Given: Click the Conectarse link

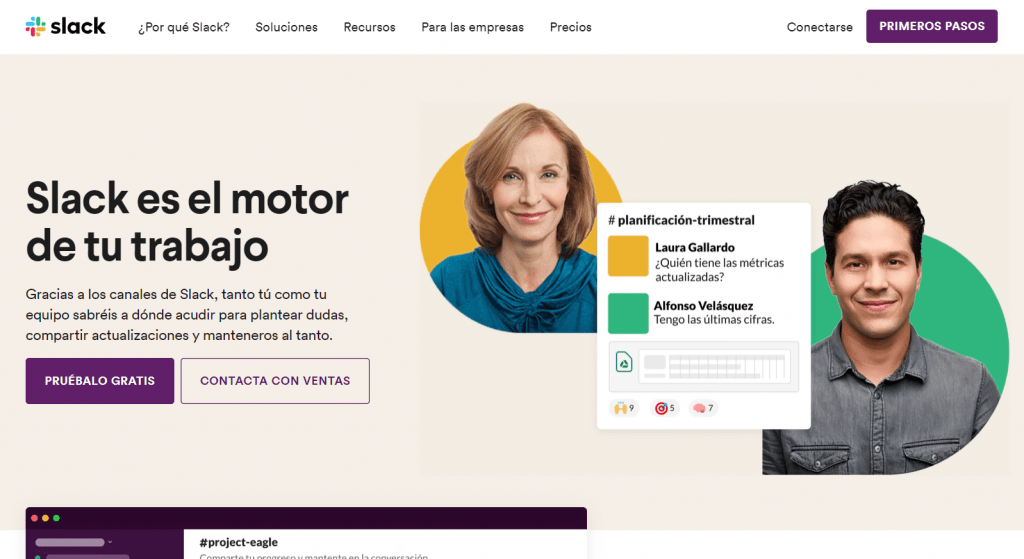Looking at the screenshot, I should coord(819,27).
